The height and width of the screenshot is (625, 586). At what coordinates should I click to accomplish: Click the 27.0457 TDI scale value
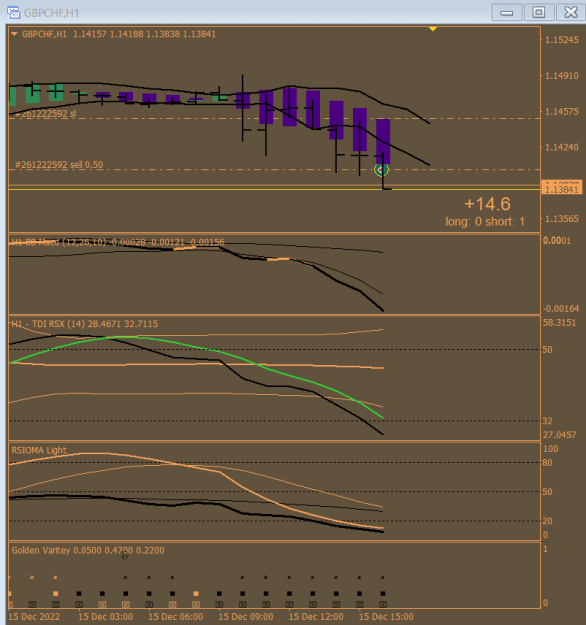[x=559, y=435]
